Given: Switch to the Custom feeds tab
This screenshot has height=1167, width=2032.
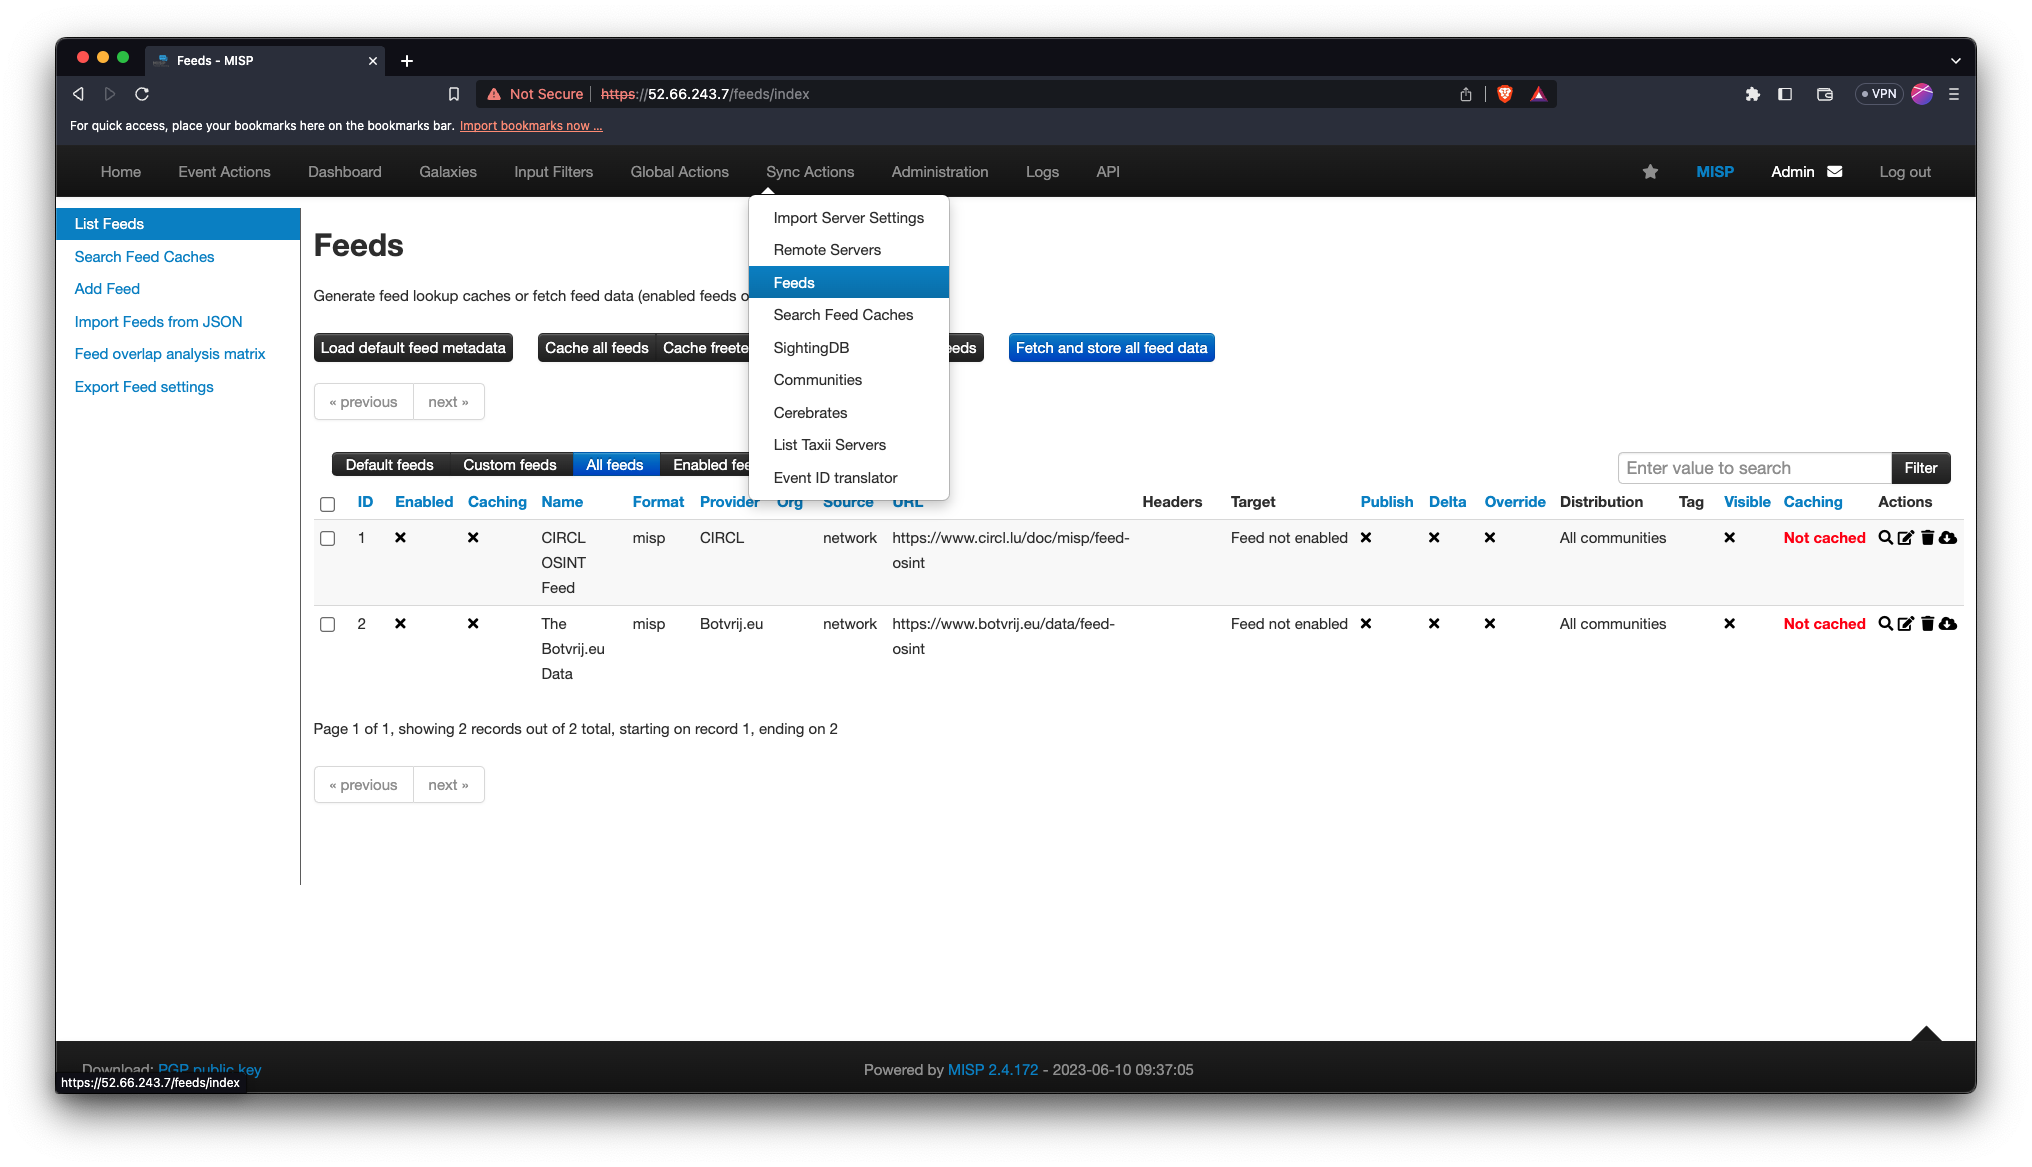Looking at the screenshot, I should [509, 465].
